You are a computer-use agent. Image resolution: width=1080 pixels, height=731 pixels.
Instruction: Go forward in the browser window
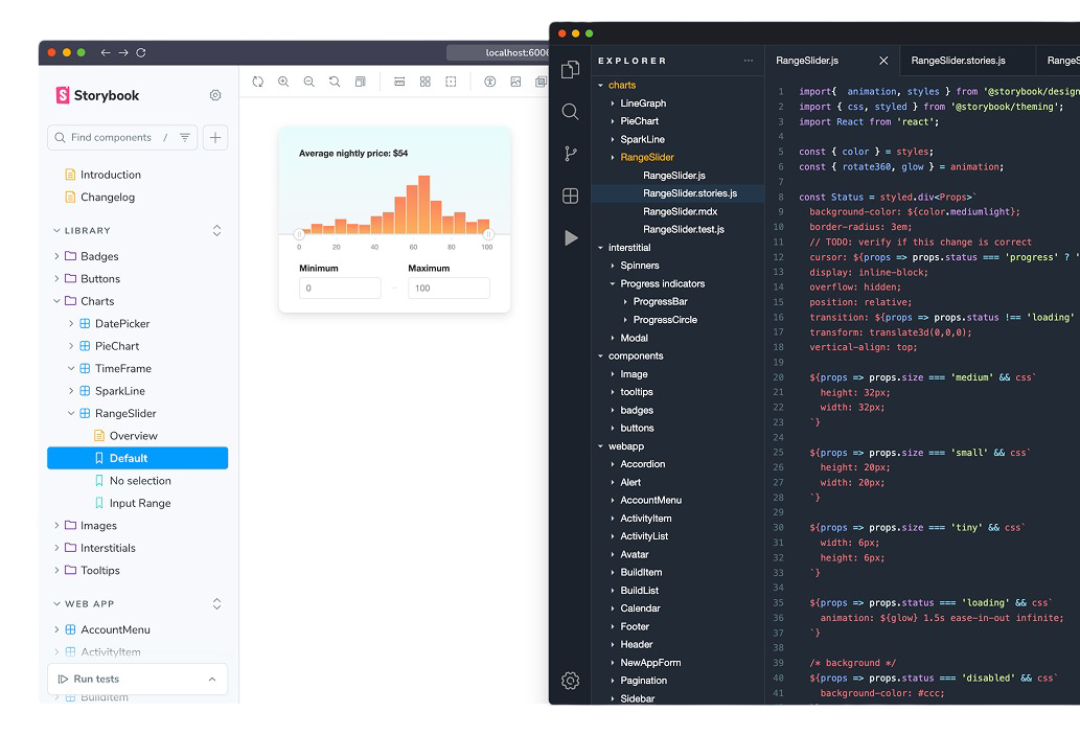123,52
